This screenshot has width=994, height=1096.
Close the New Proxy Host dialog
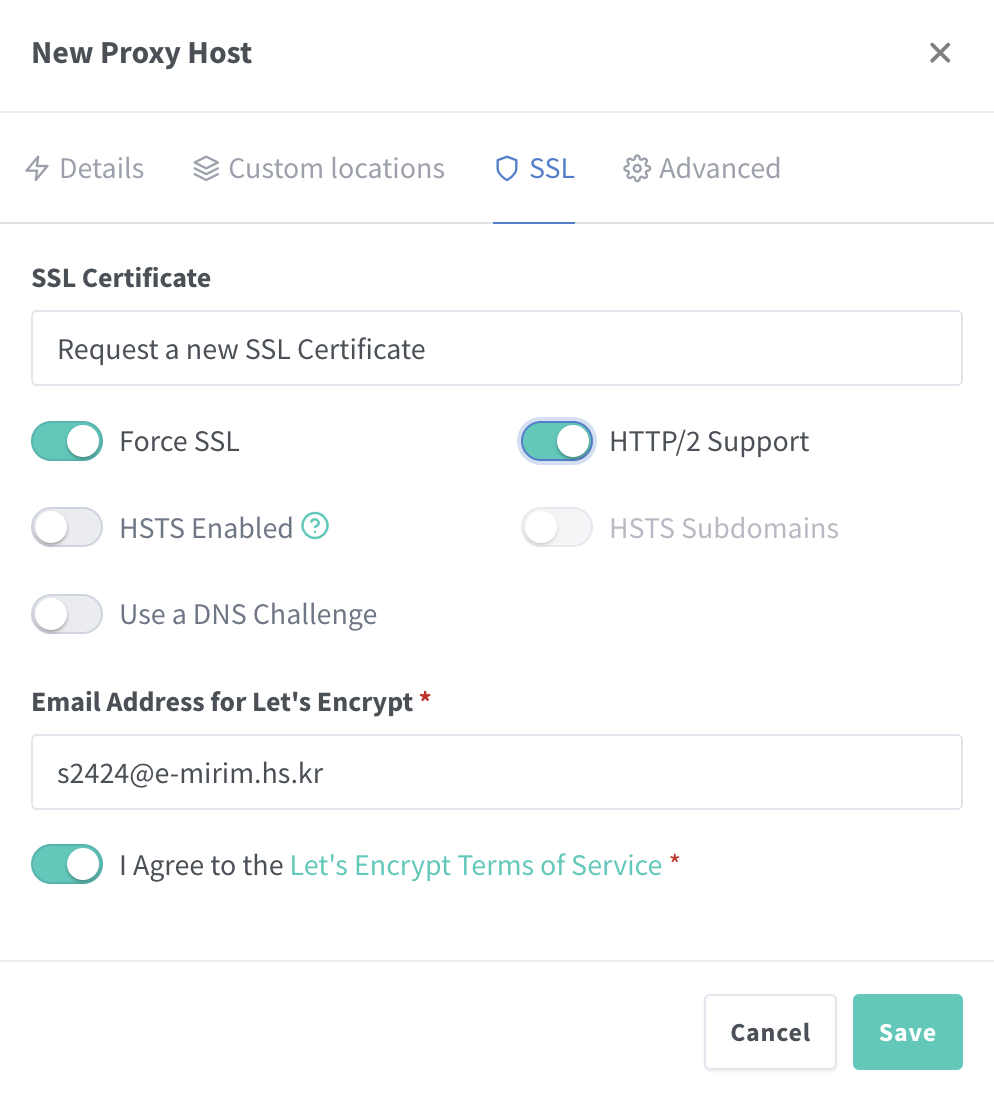(940, 53)
